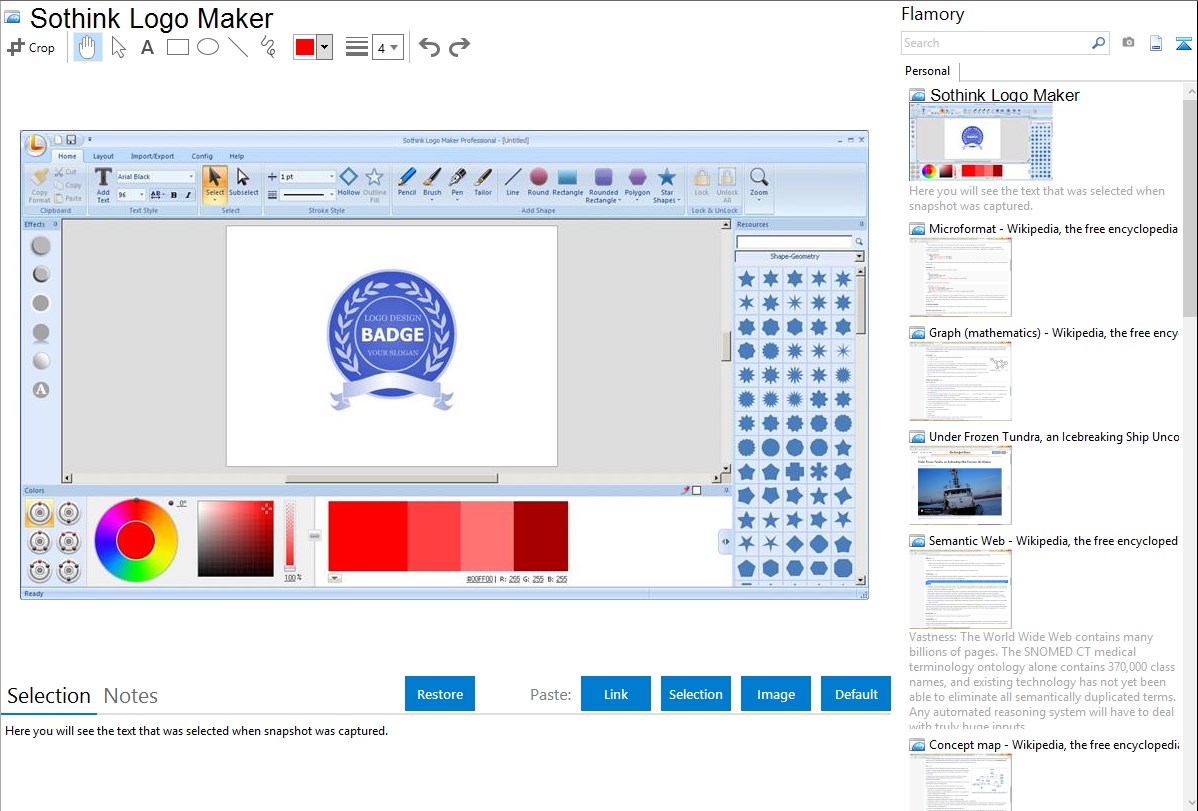Click the document page icon beside camera
The width and height of the screenshot is (1198, 811).
click(x=1156, y=43)
